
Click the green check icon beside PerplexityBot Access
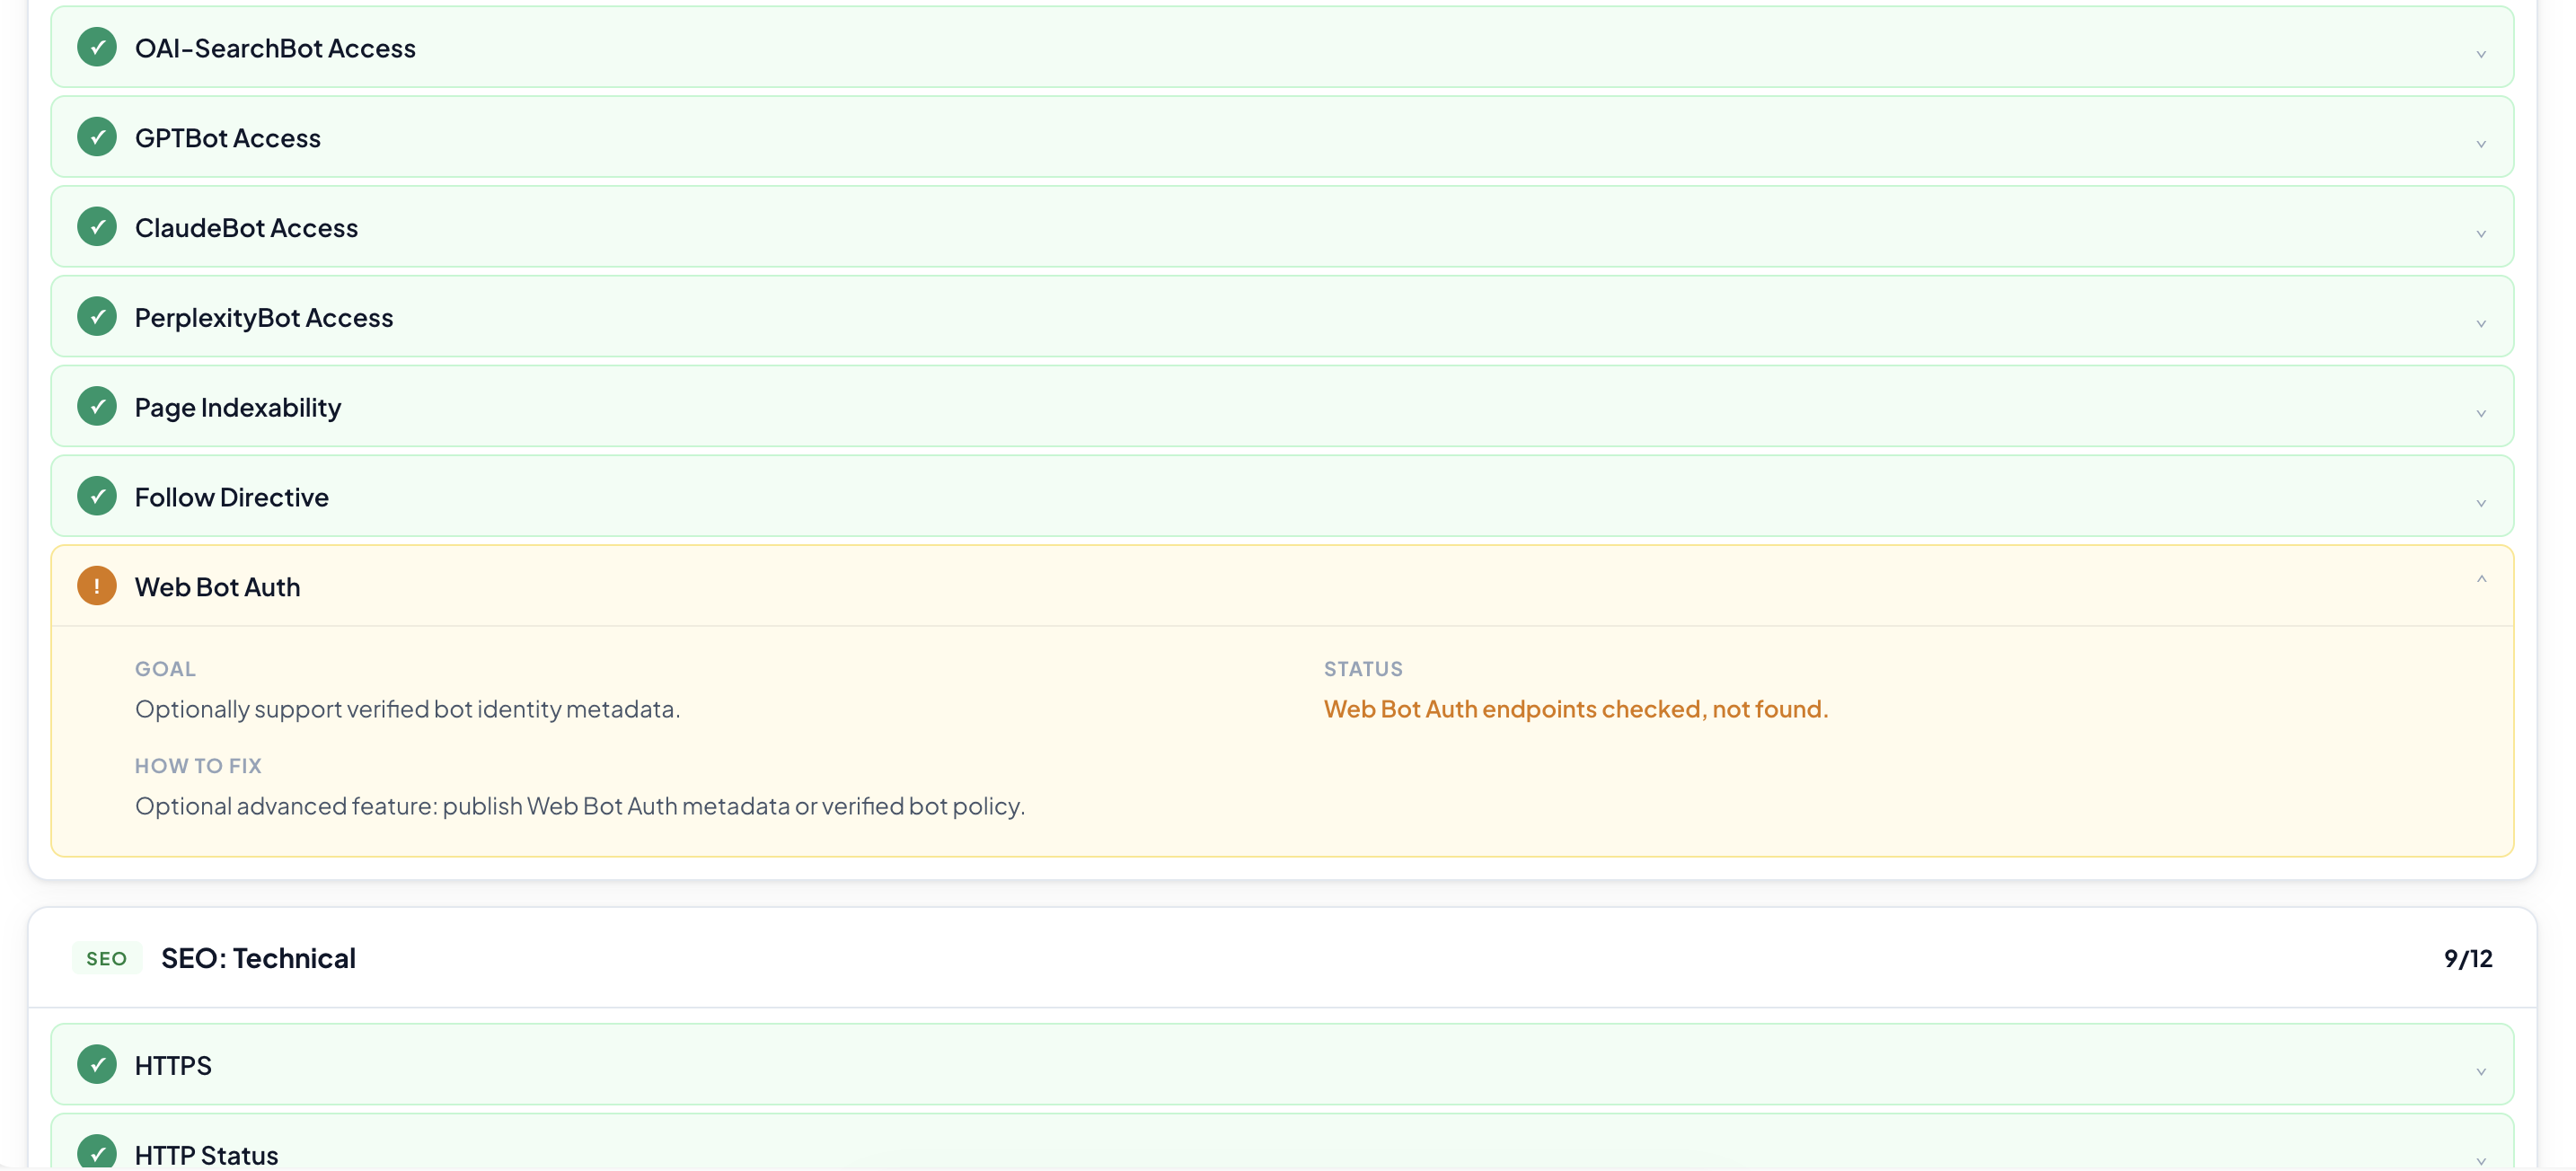(x=97, y=317)
